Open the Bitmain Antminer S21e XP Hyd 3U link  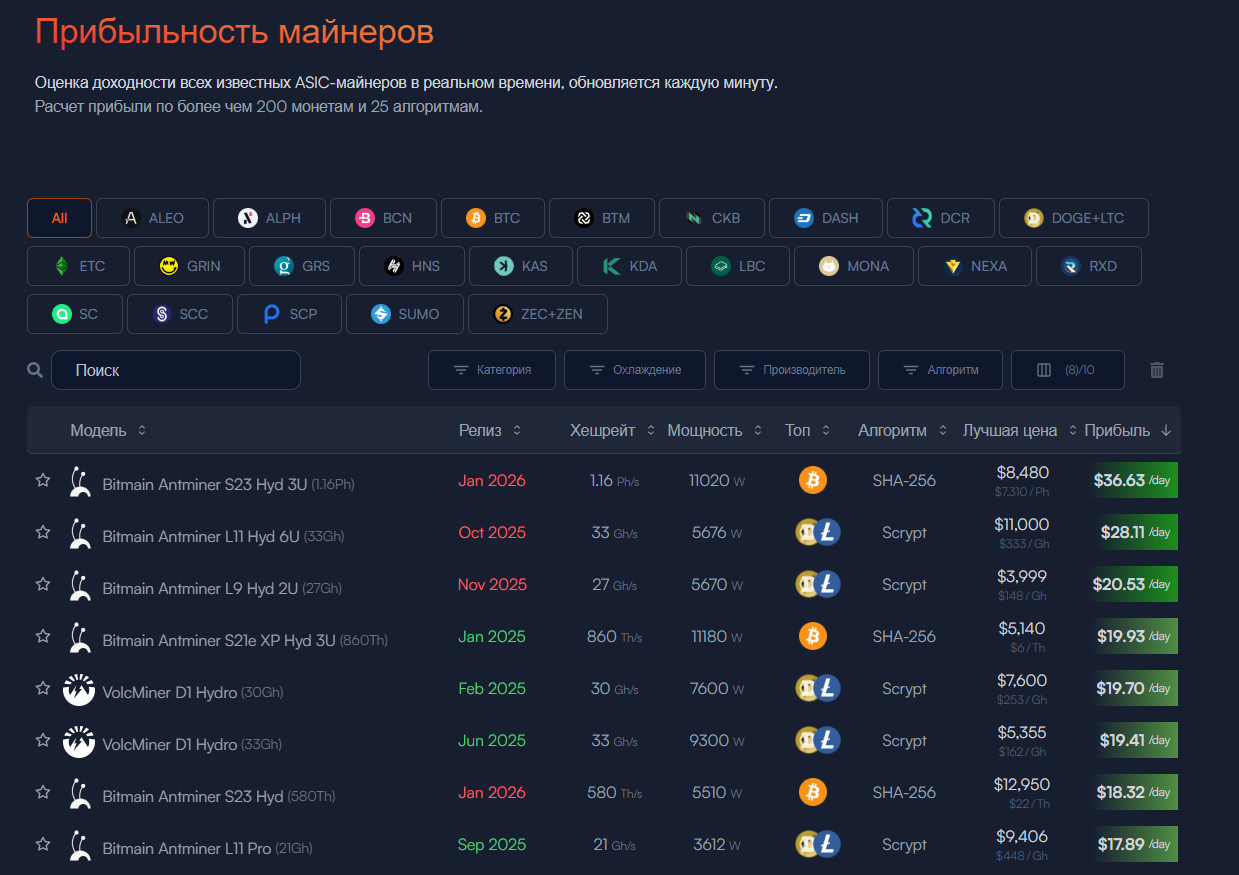pos(218,640)
